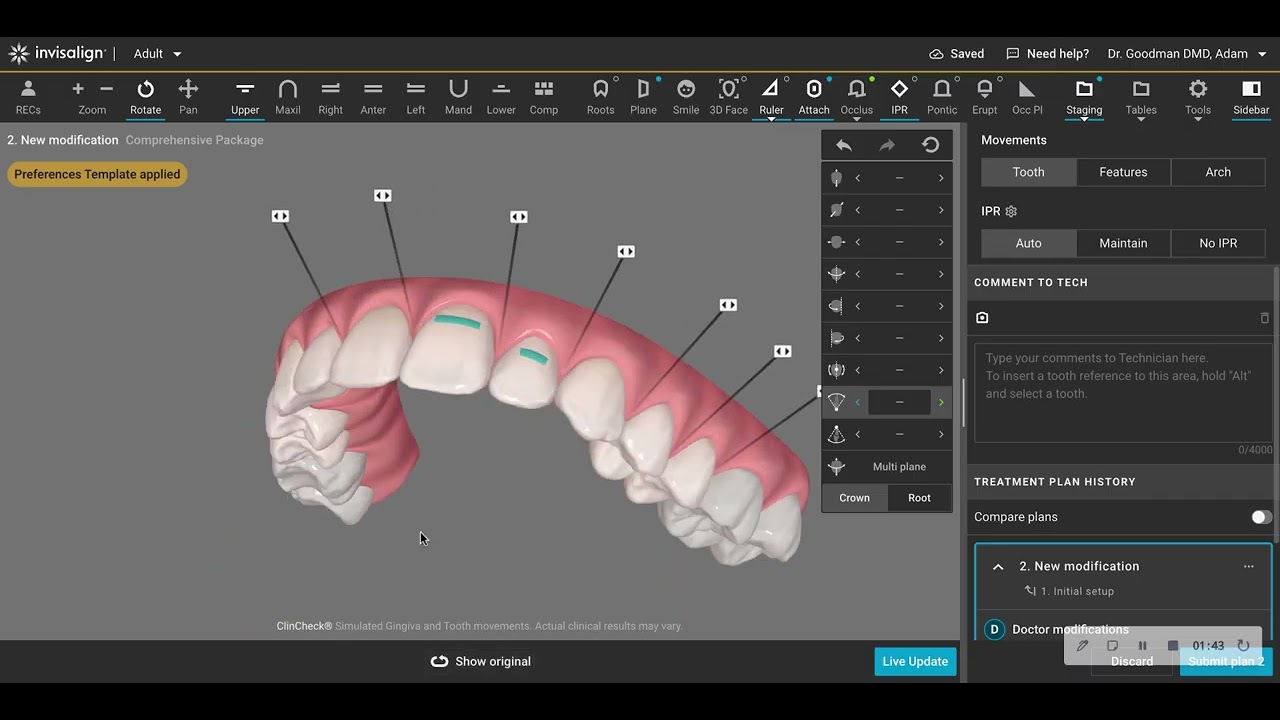This screenshot has width=1280, height=720.
Task: Select the Root tab
Action: (x=919, y=498)
